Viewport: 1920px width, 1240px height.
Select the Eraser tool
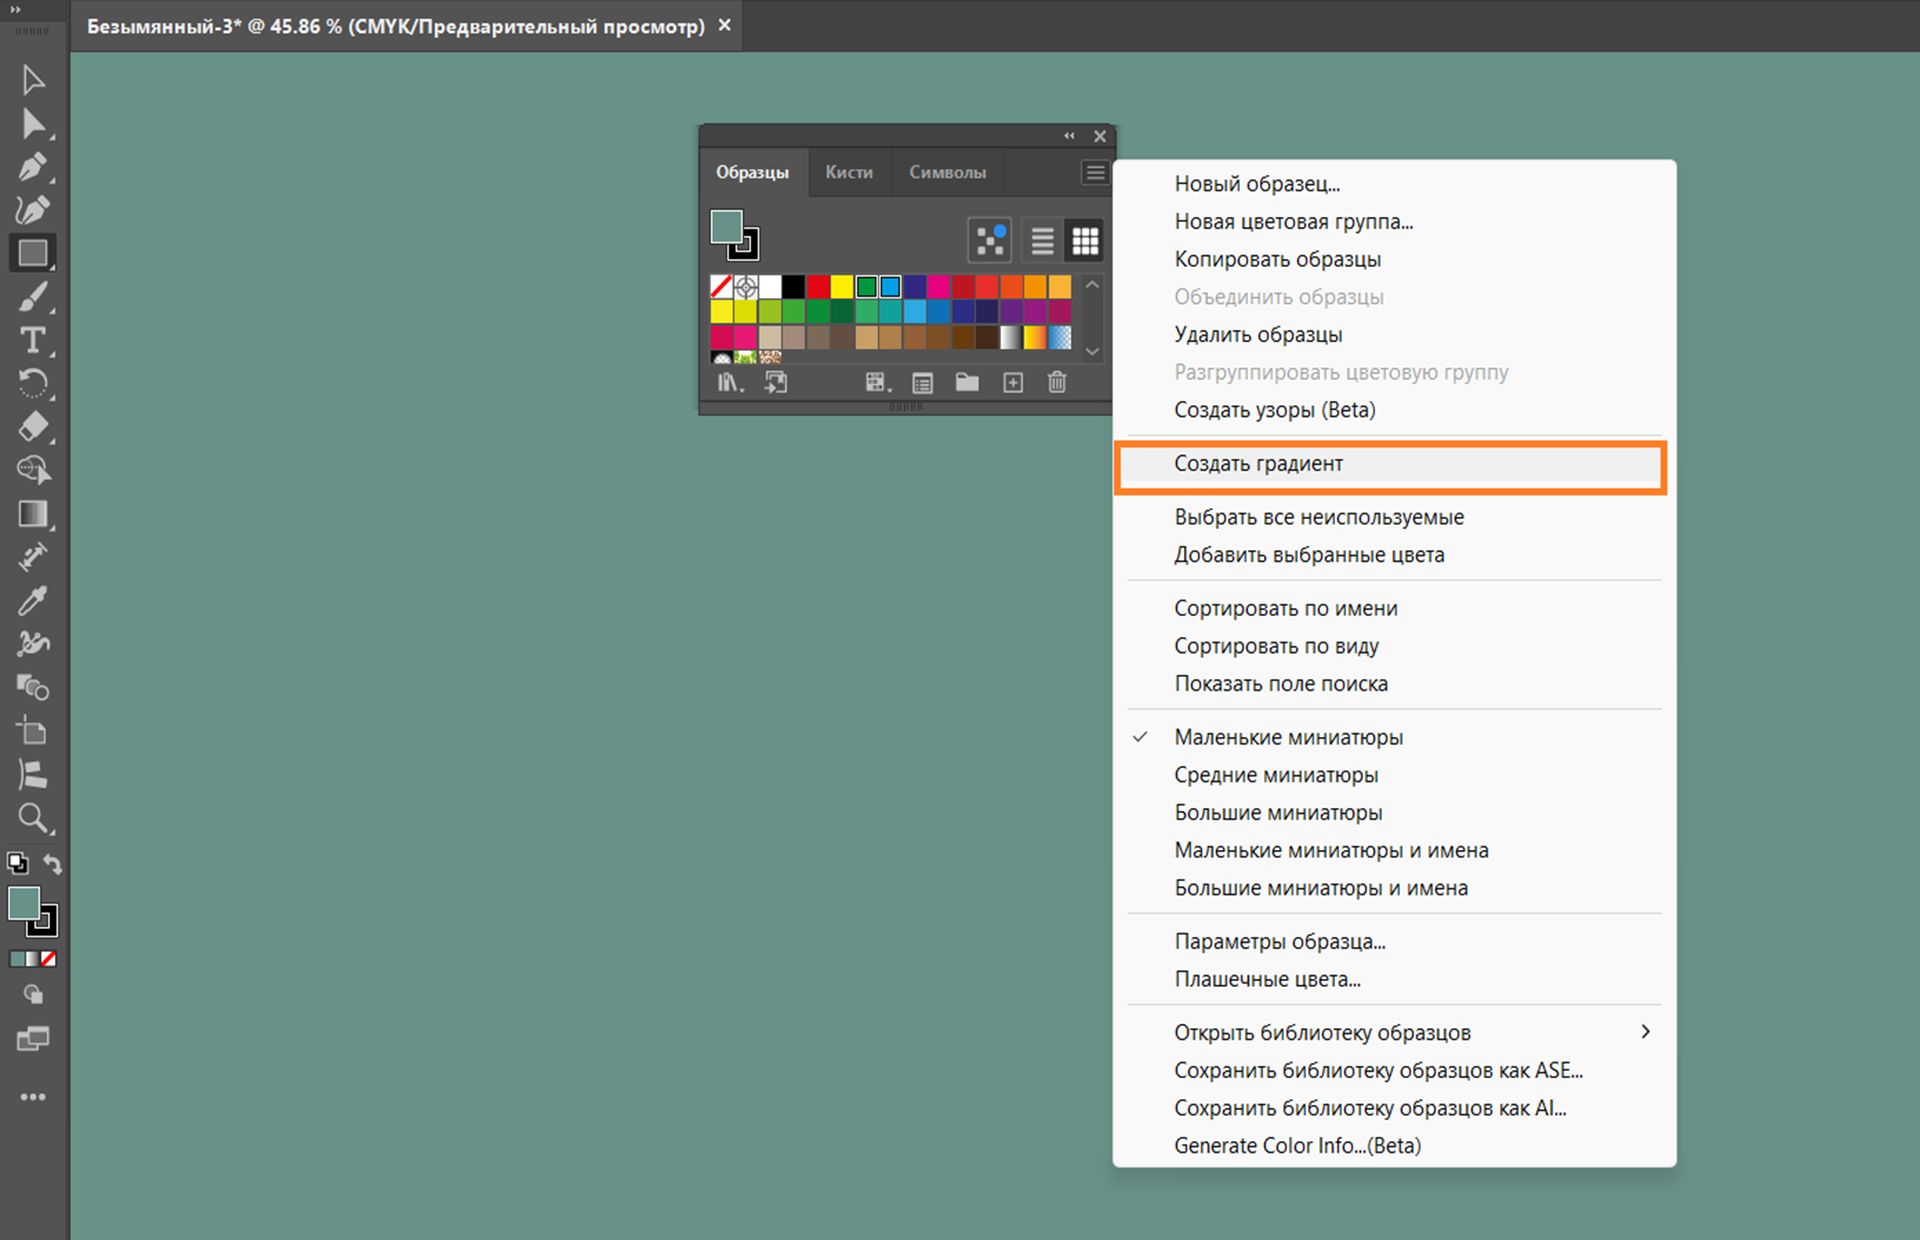coord(32,427)
